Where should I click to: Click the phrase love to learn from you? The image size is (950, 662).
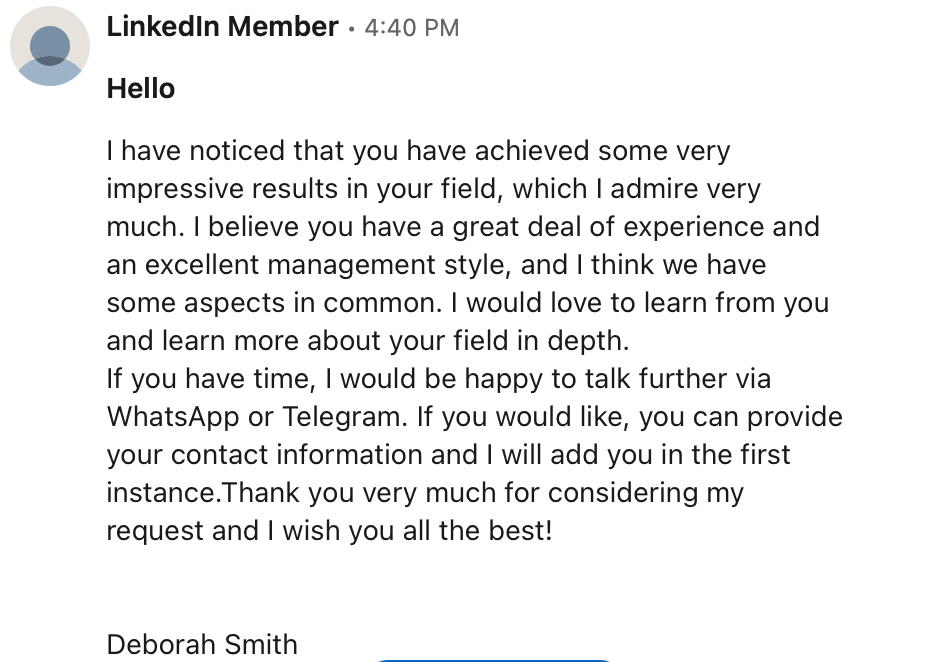(x=689, y=303)
